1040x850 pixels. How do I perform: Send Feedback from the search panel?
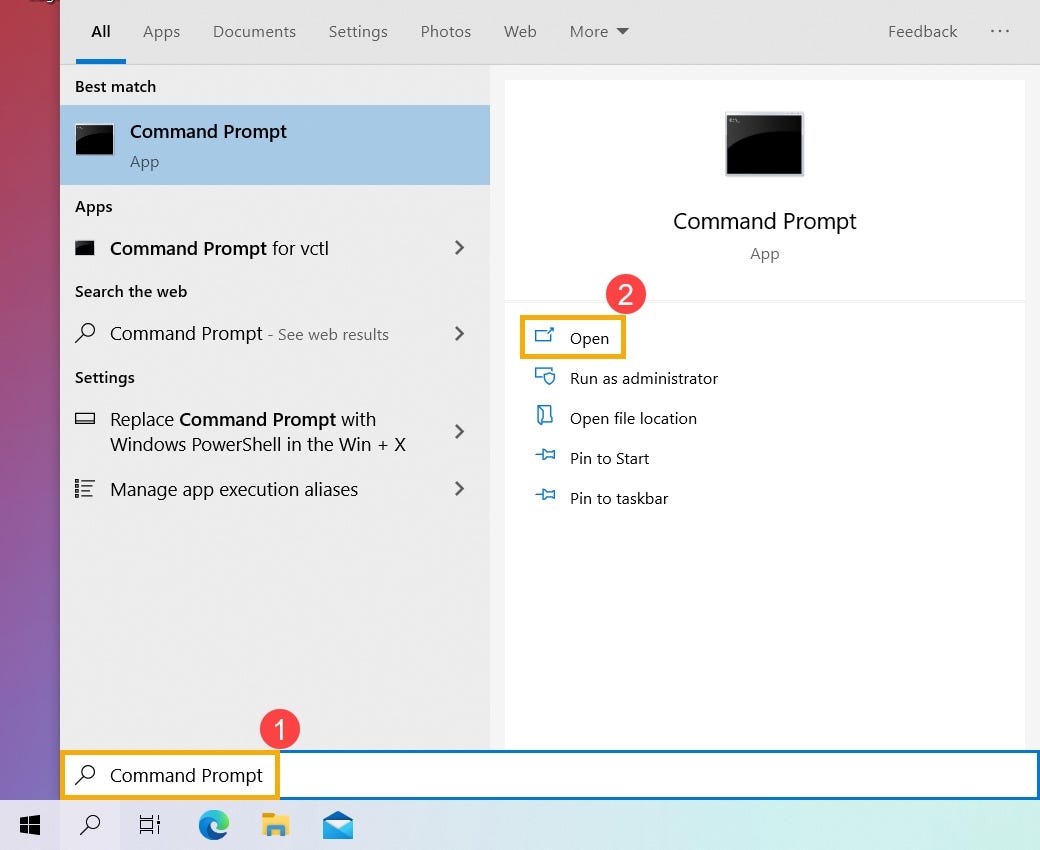click(922, 31)
